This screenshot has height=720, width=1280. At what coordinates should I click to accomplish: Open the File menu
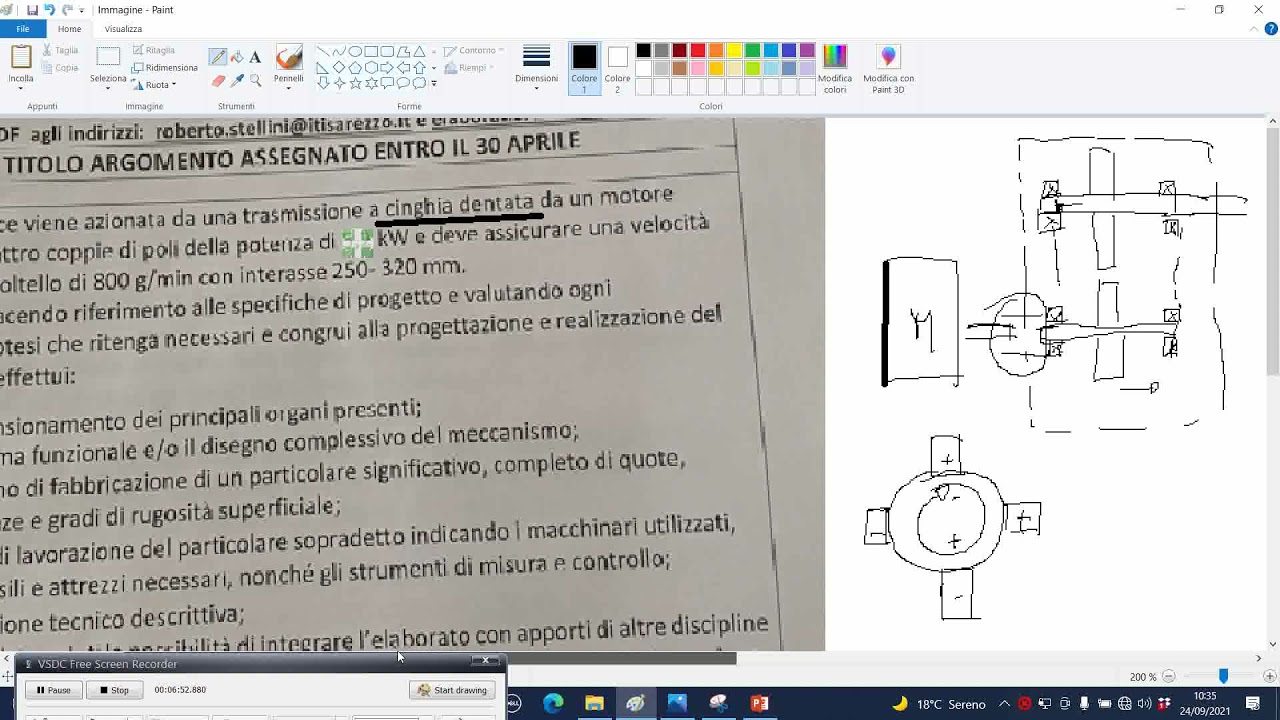point(22,29)
